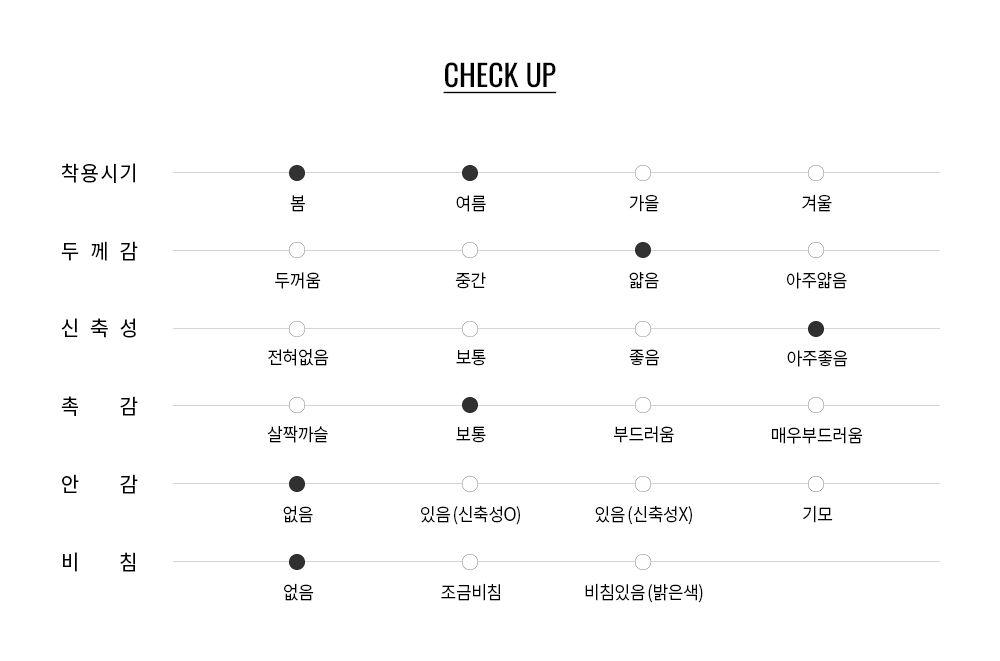
Task: Choose the filled 아주좋음 dot
Action: (816, 329)
